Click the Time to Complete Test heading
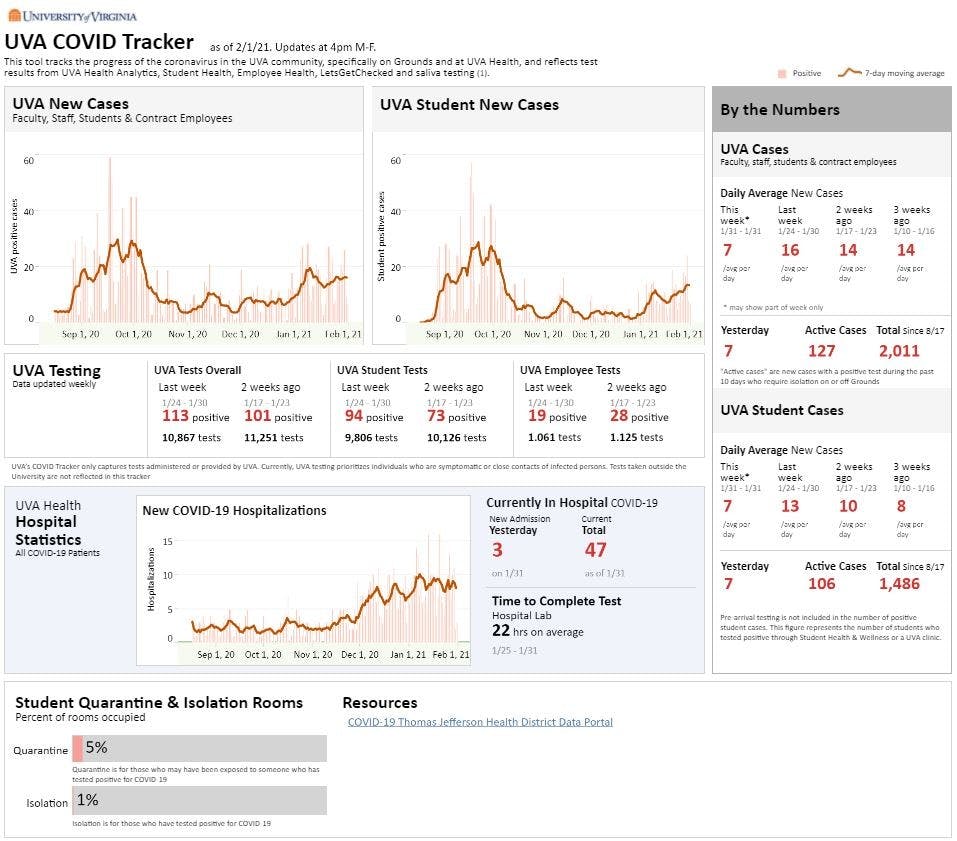Image resolution: width=957 pixels, height=841 pixels. [556, 601]
